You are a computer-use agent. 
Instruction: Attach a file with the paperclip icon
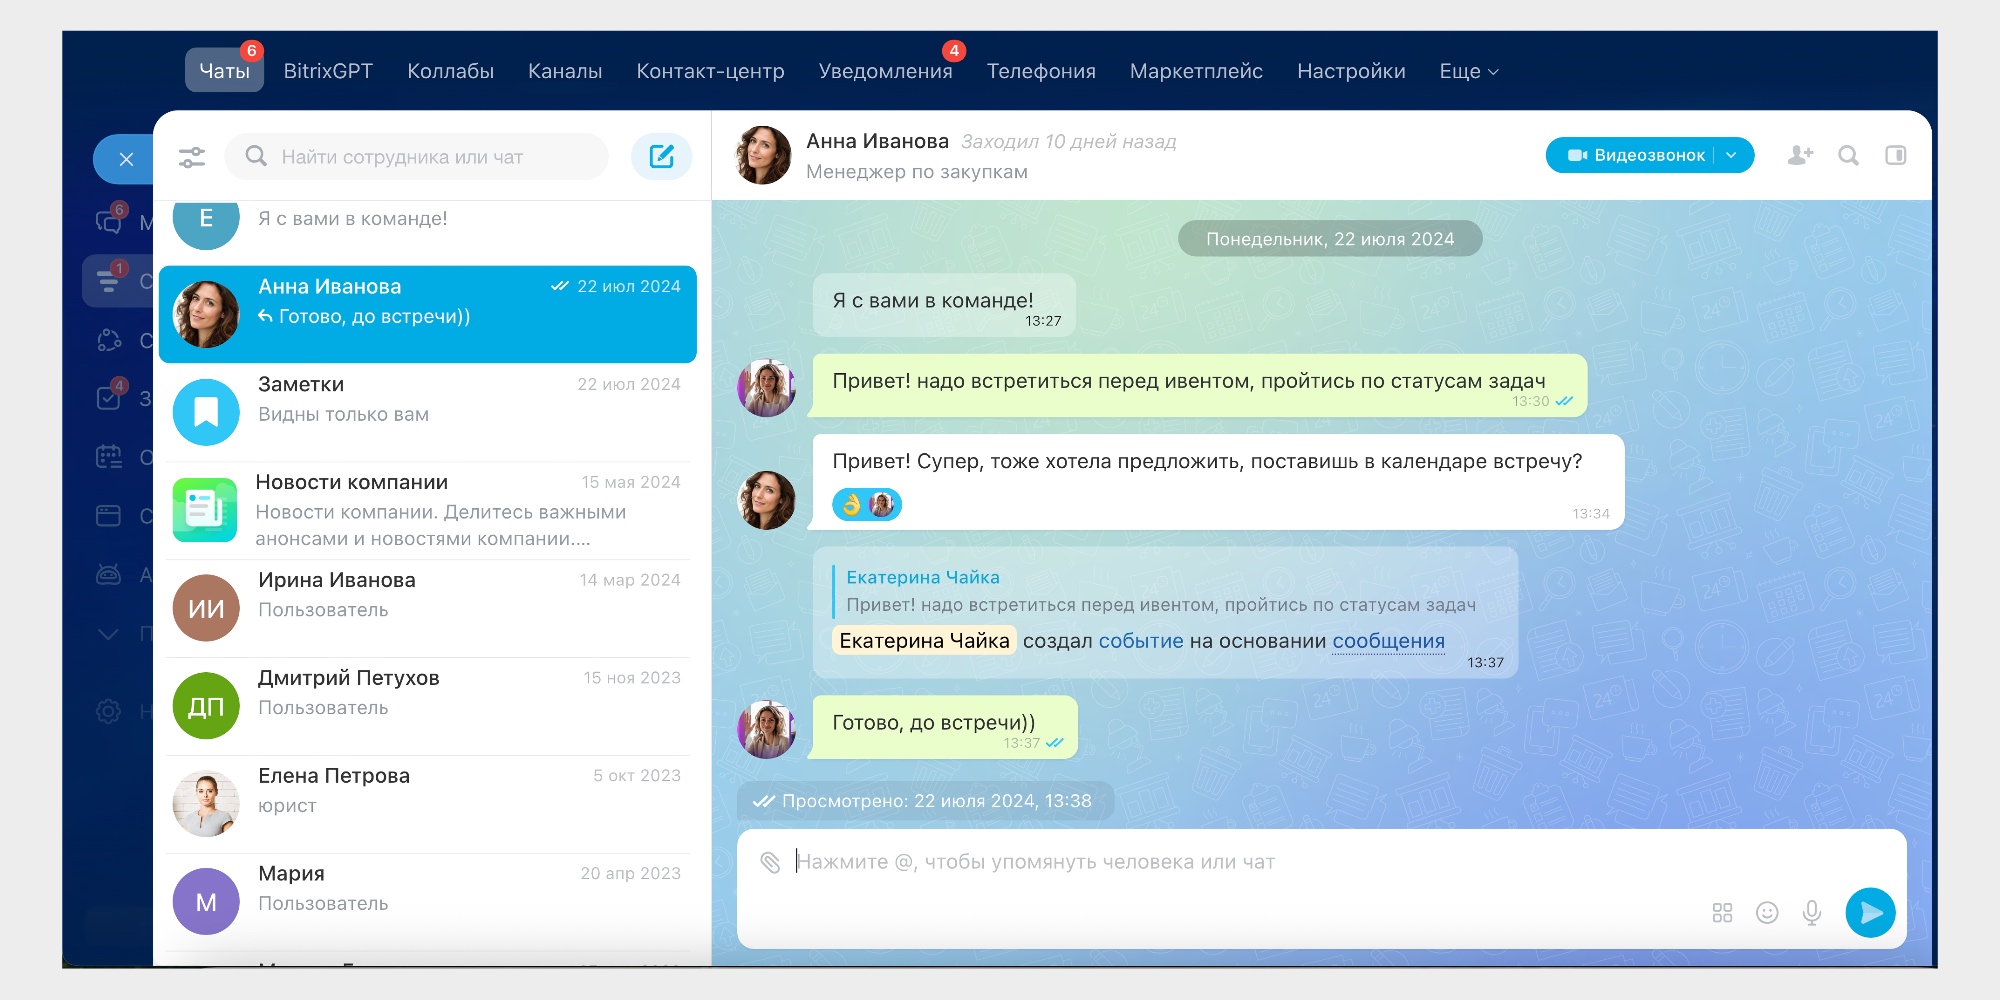770,861
